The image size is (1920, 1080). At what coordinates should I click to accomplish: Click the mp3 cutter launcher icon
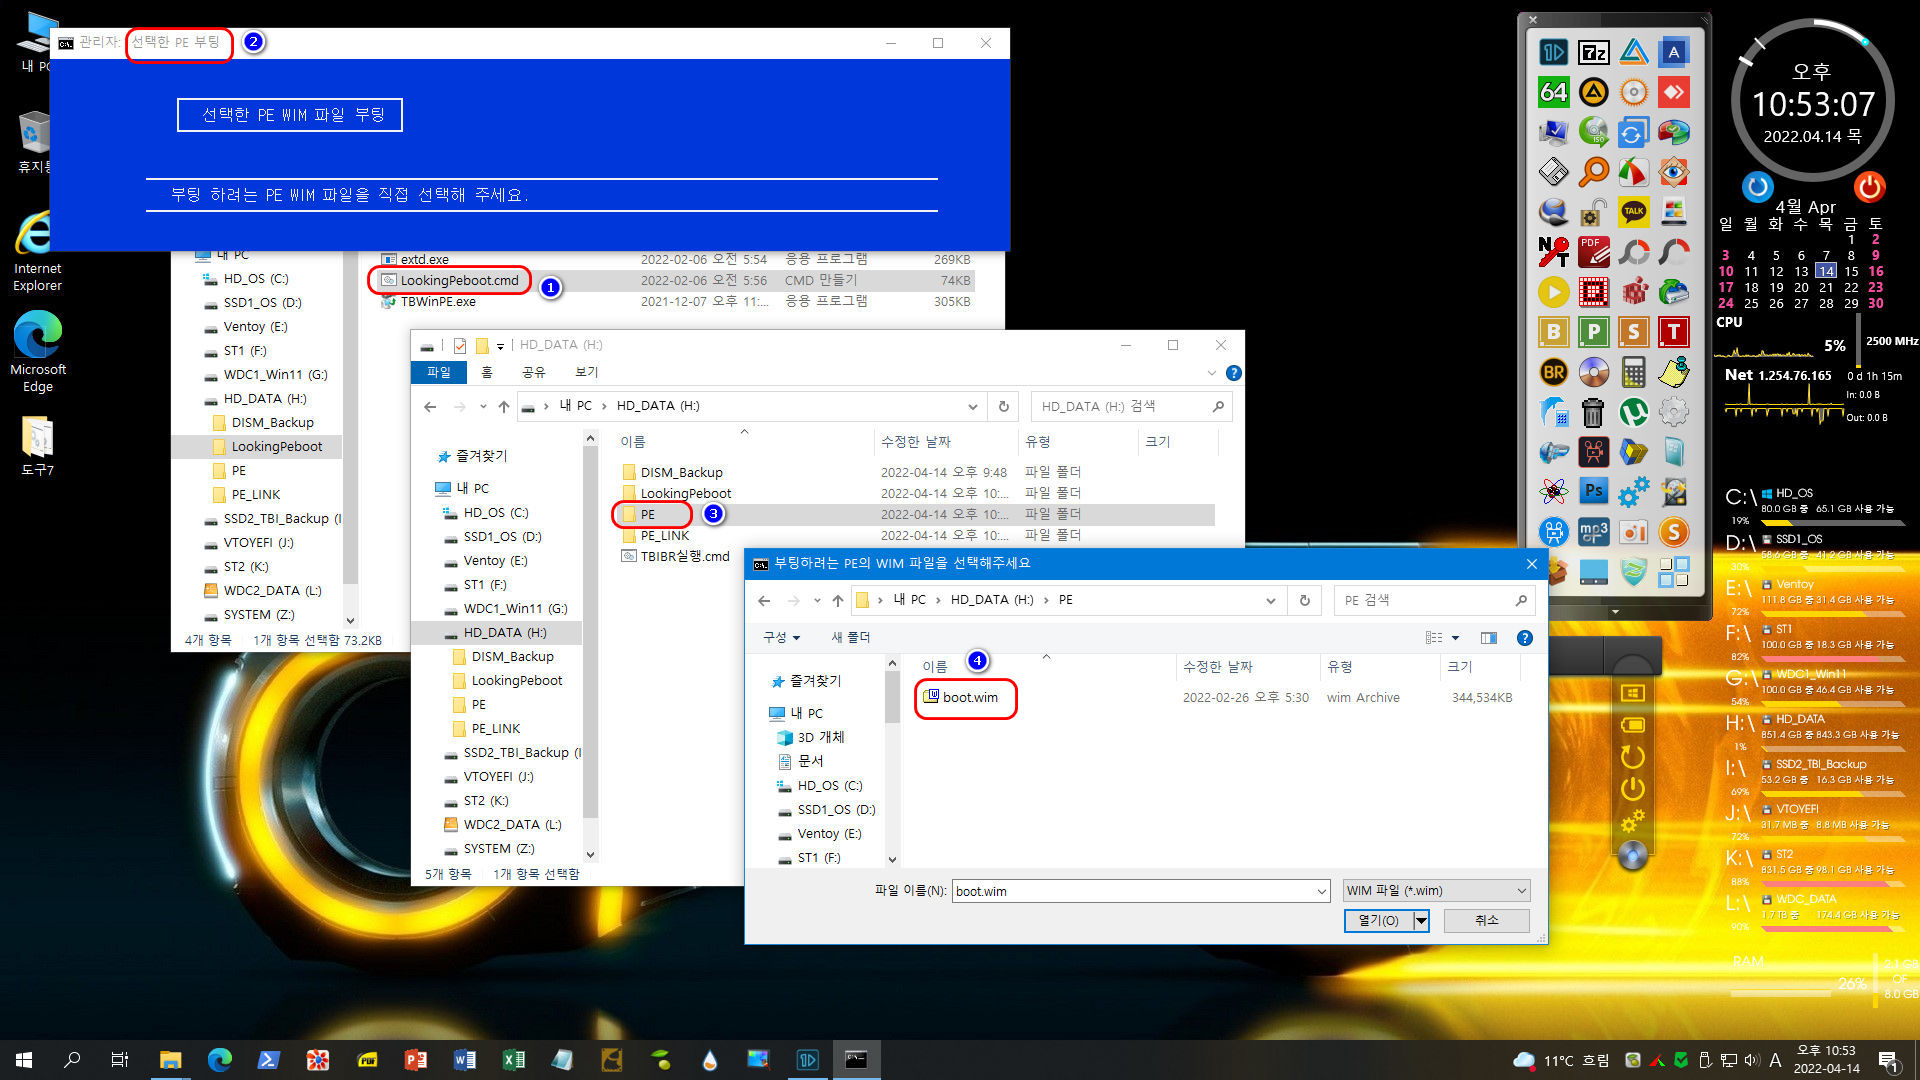point(1593,531)
